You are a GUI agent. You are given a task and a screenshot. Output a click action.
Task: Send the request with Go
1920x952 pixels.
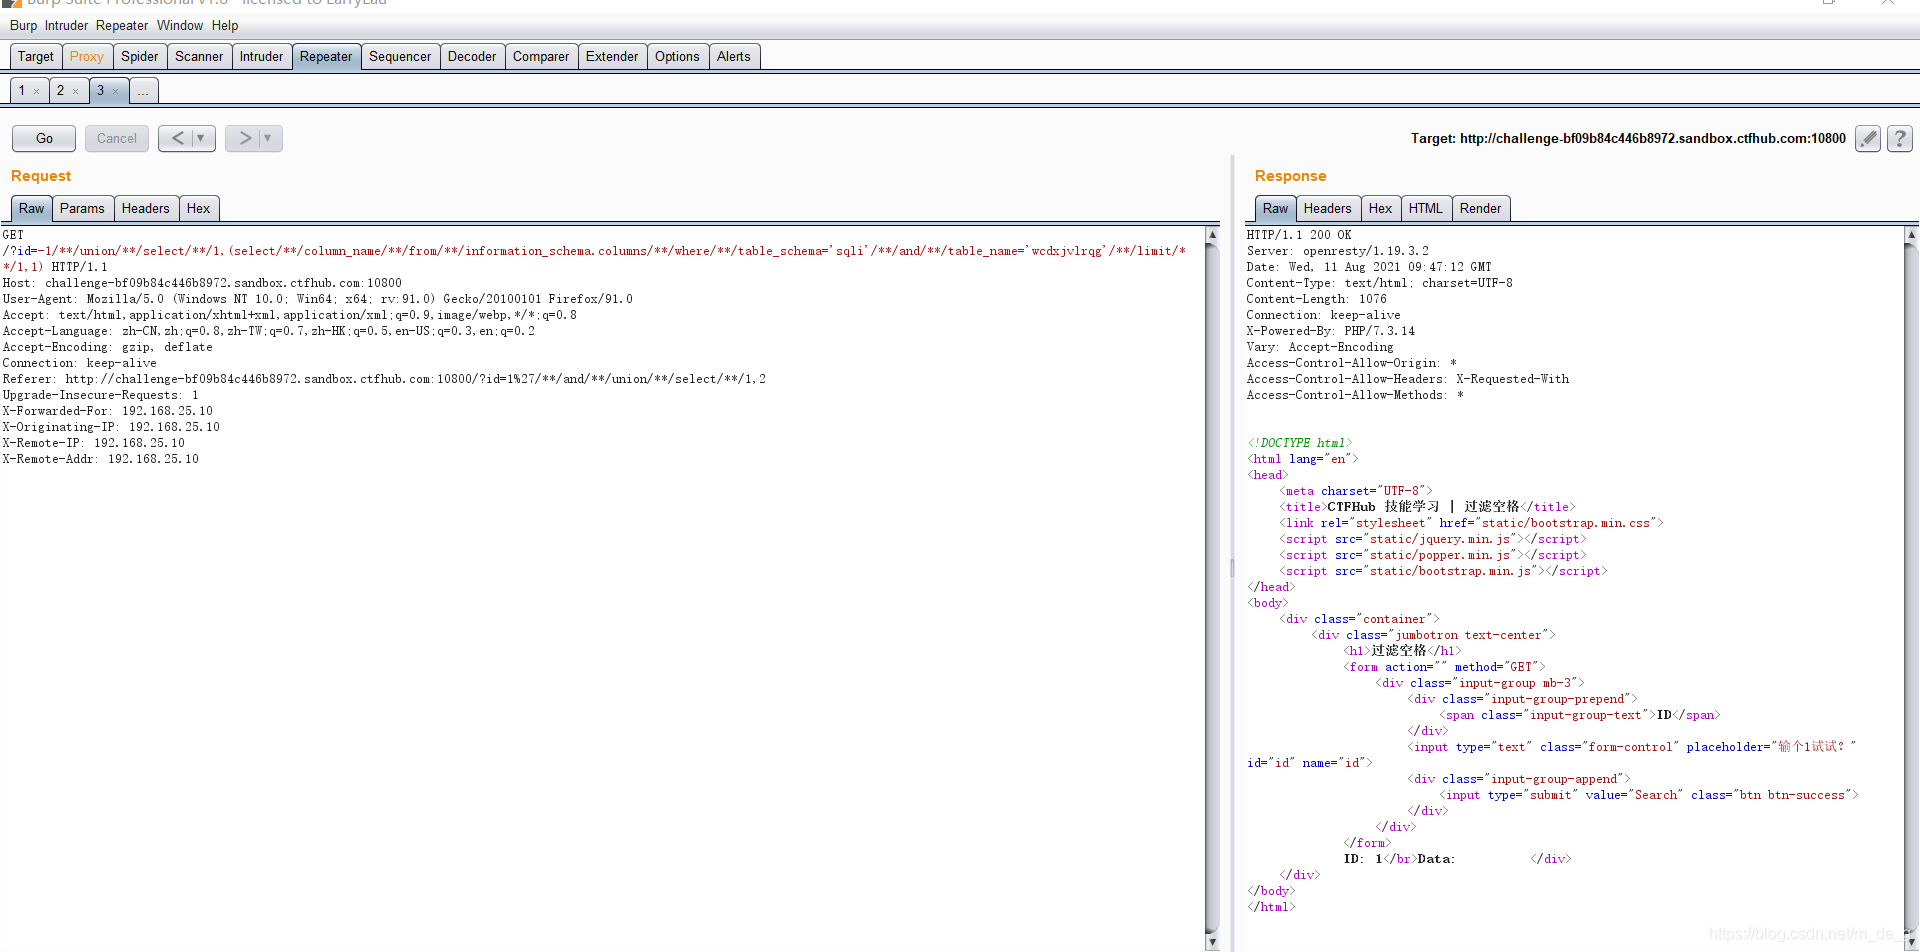pos(44,138)
